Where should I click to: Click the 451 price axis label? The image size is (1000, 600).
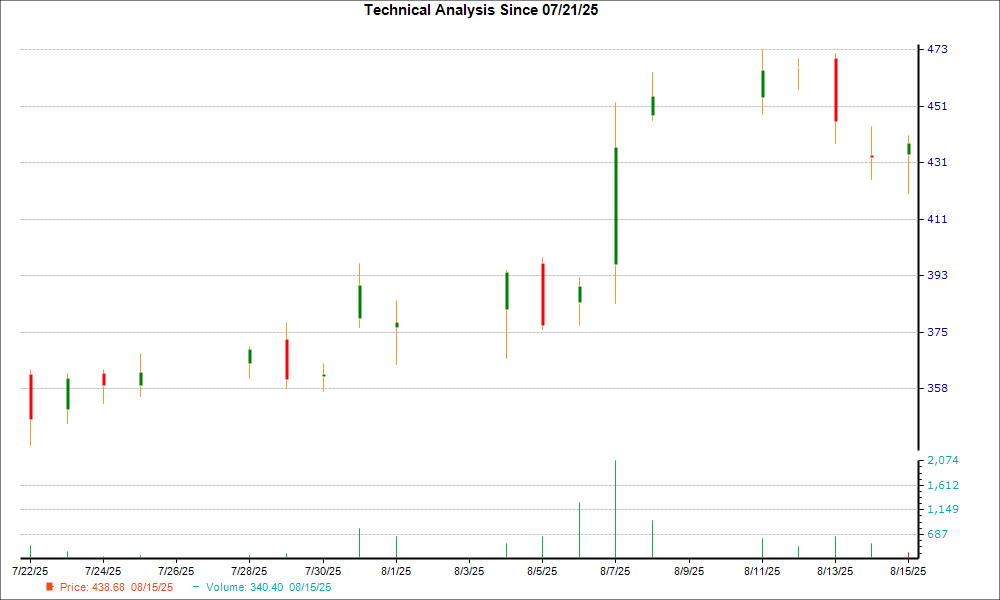tap(937, 106)
